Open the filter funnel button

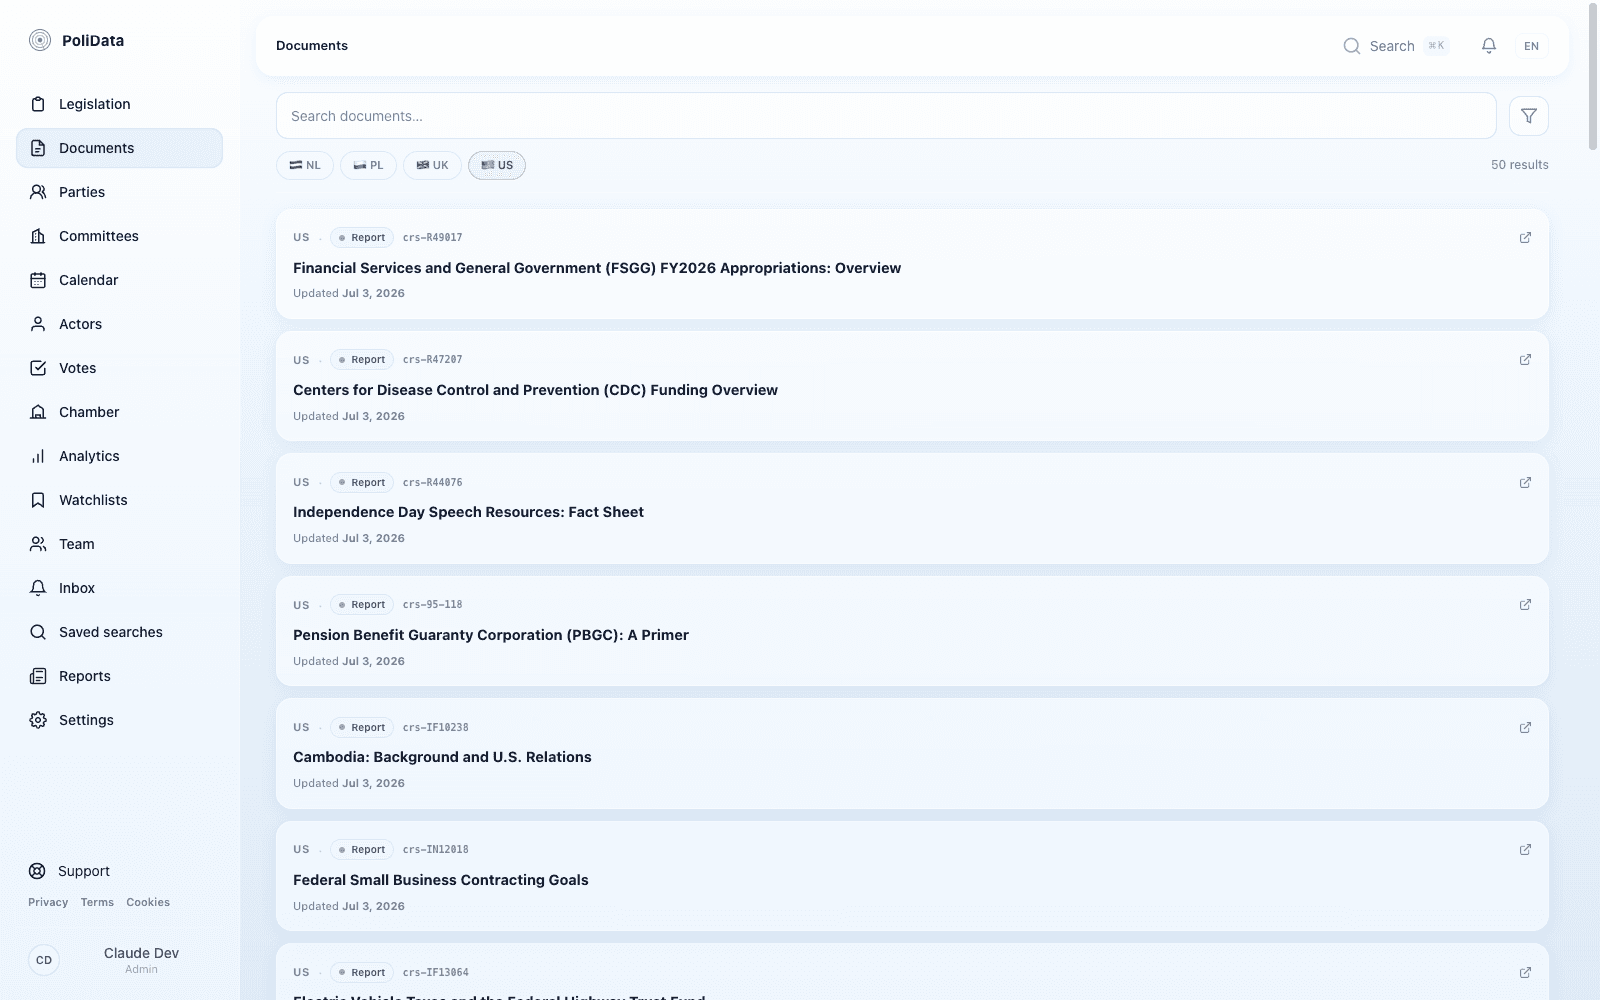[x=1529, y=116]
